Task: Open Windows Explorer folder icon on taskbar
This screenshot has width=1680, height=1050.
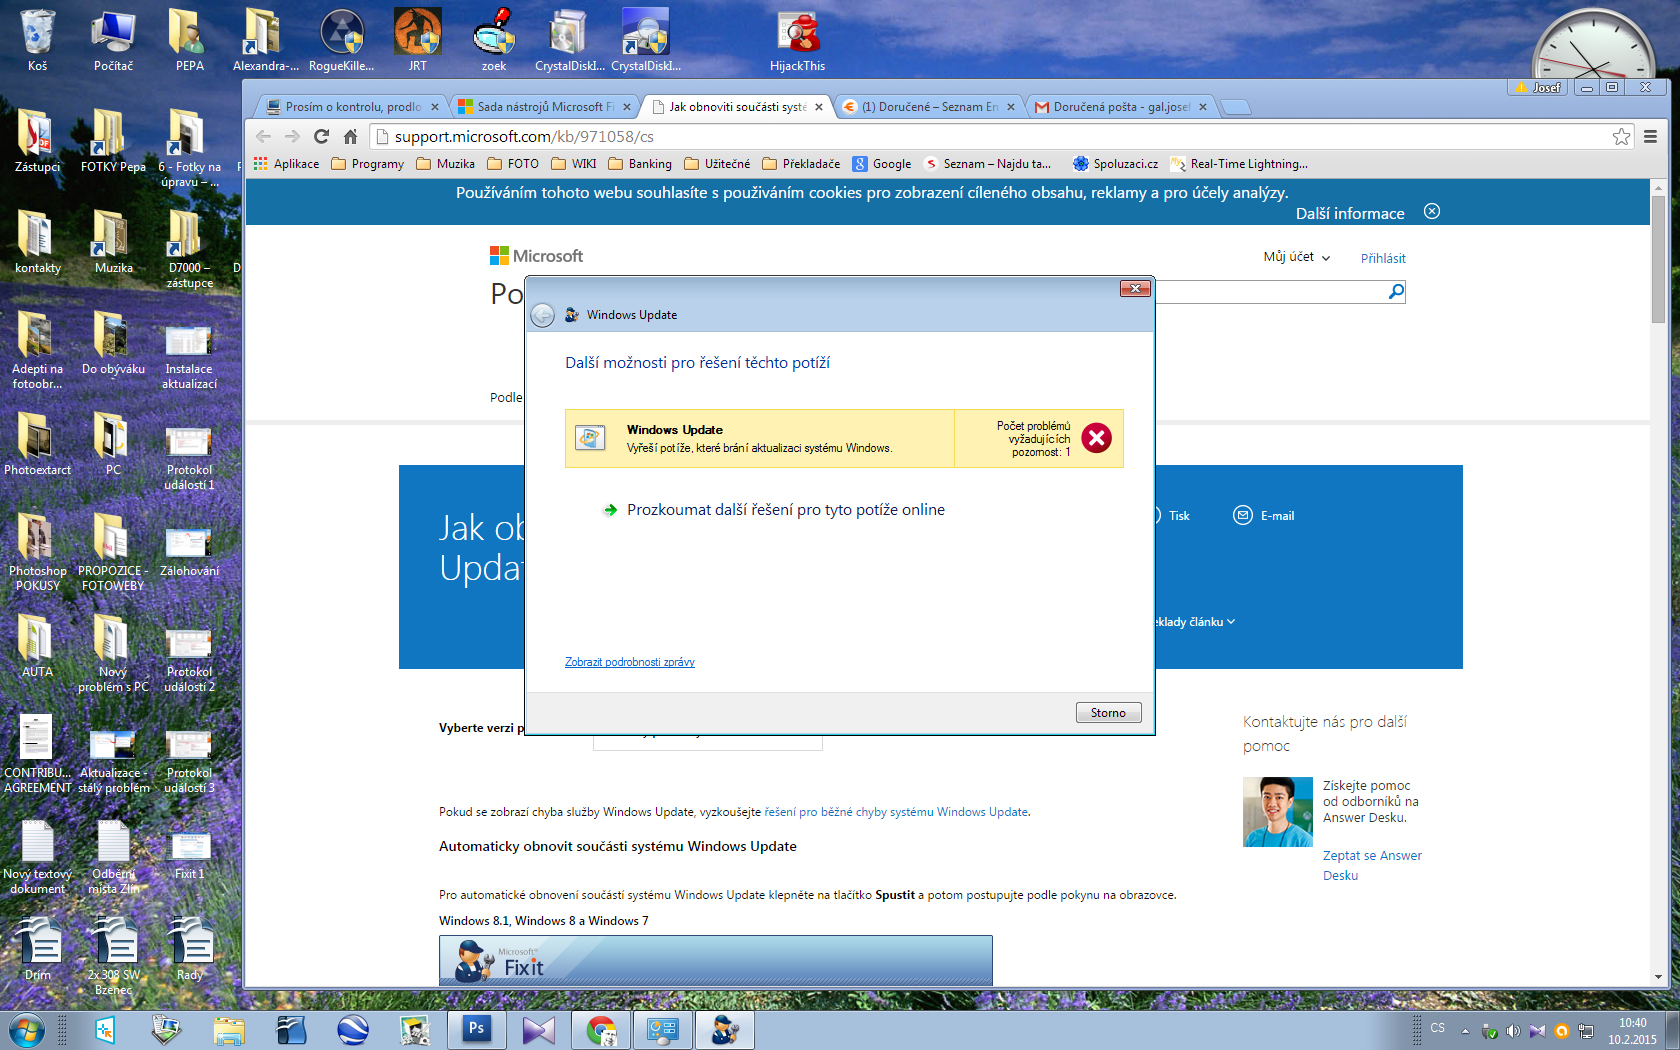Action: click(229, 1029)
